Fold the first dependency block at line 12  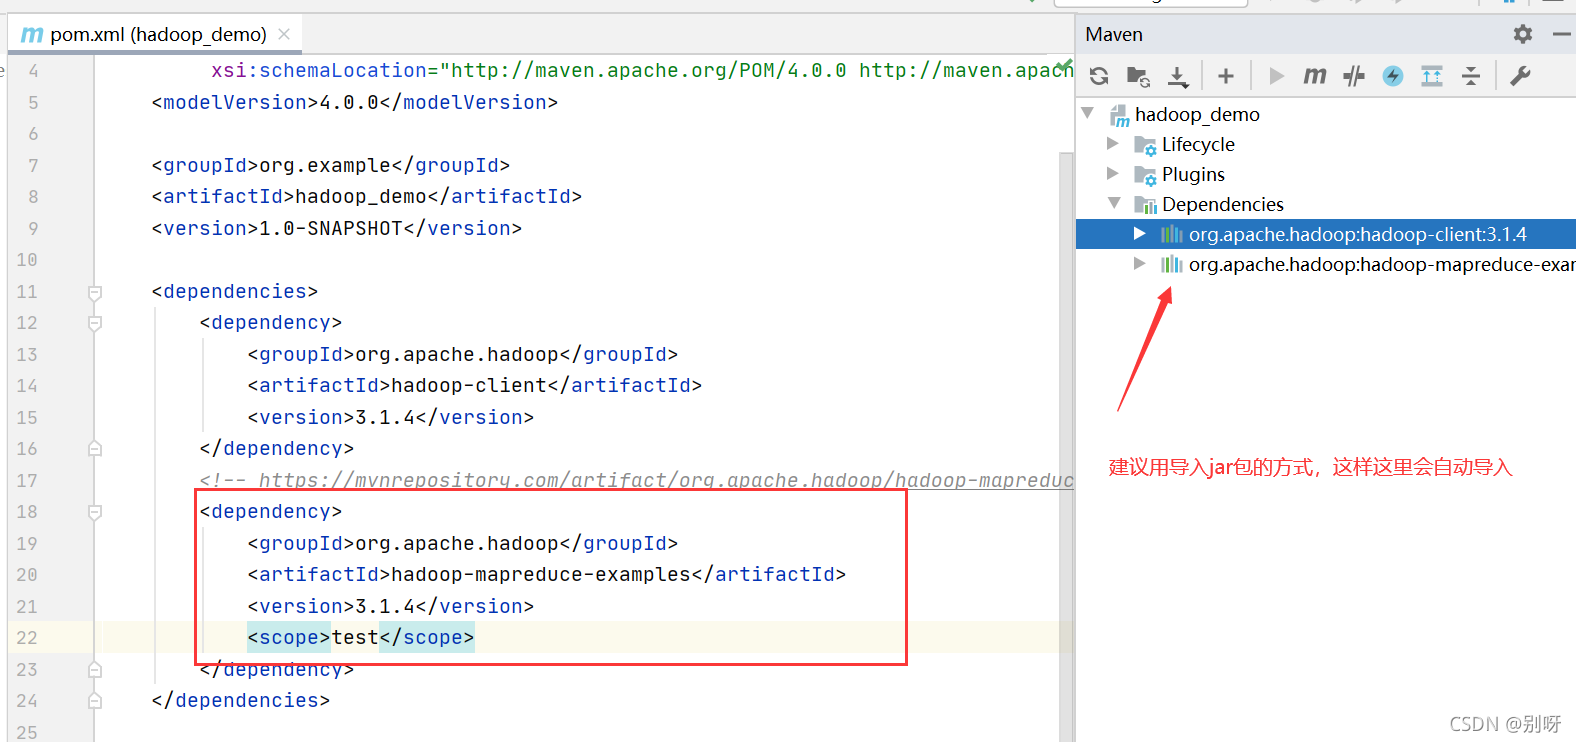pos(95,323)
